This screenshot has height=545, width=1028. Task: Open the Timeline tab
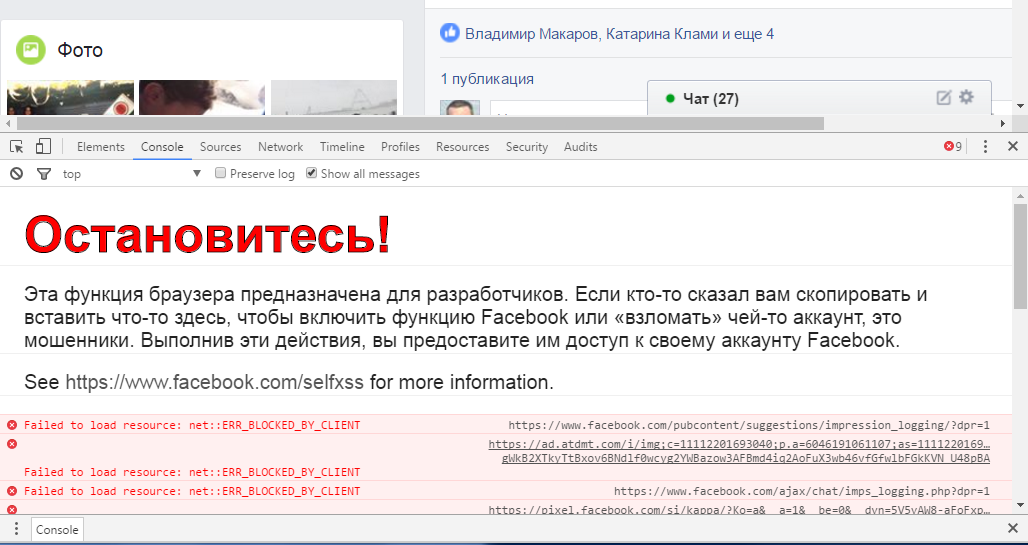pyautogui.click(x=342, y=147)
